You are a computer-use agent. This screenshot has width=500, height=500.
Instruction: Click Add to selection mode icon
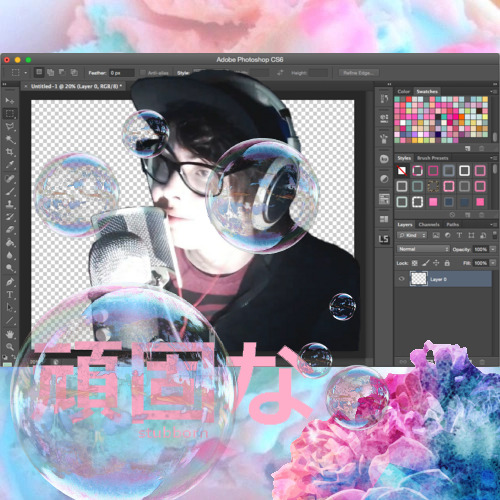coord(50,72)
